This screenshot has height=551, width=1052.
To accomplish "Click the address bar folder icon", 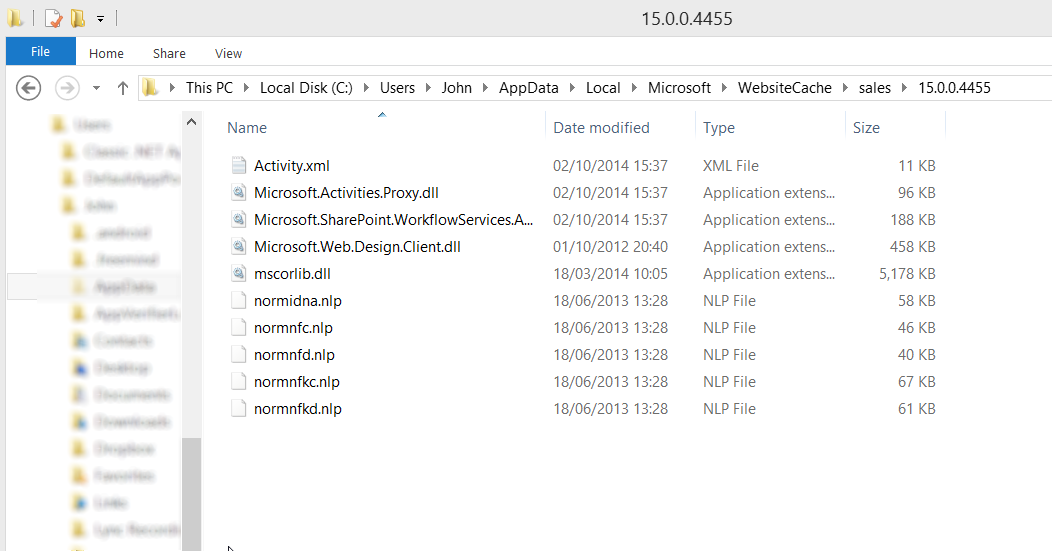I will click(150, 87).
